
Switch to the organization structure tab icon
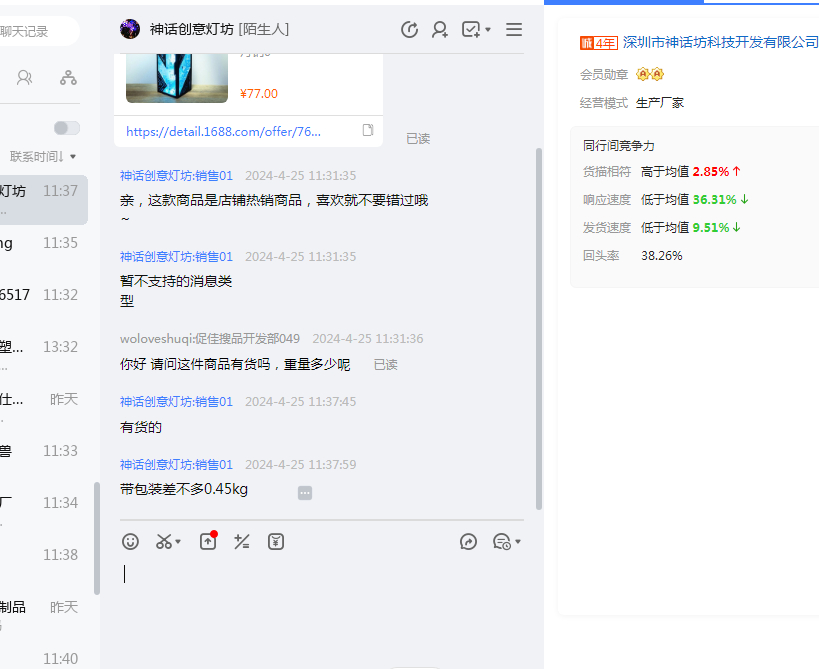pyautogui.click(x=68, y=77)
